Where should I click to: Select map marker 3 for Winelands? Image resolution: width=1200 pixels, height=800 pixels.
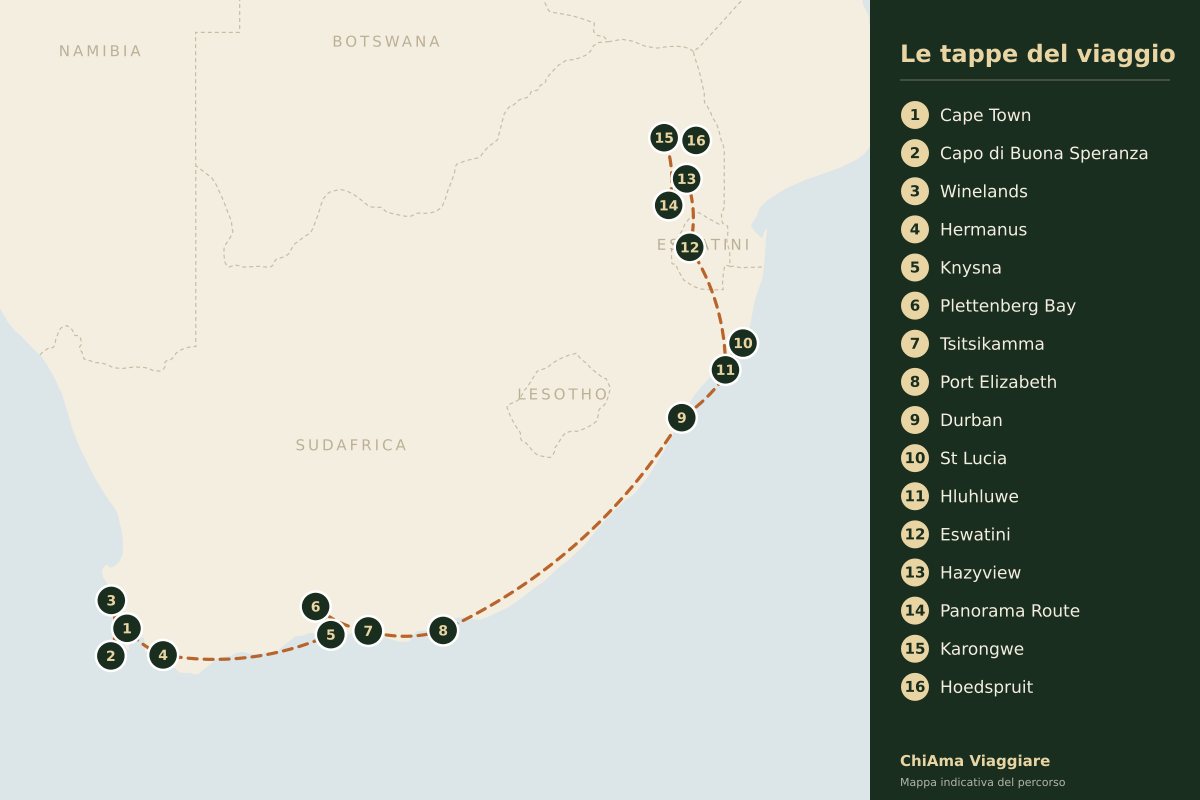tap(111, 601)
